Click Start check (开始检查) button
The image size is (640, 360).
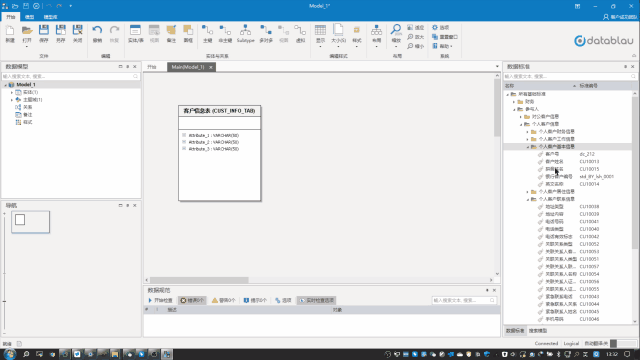tap(160, 300)
